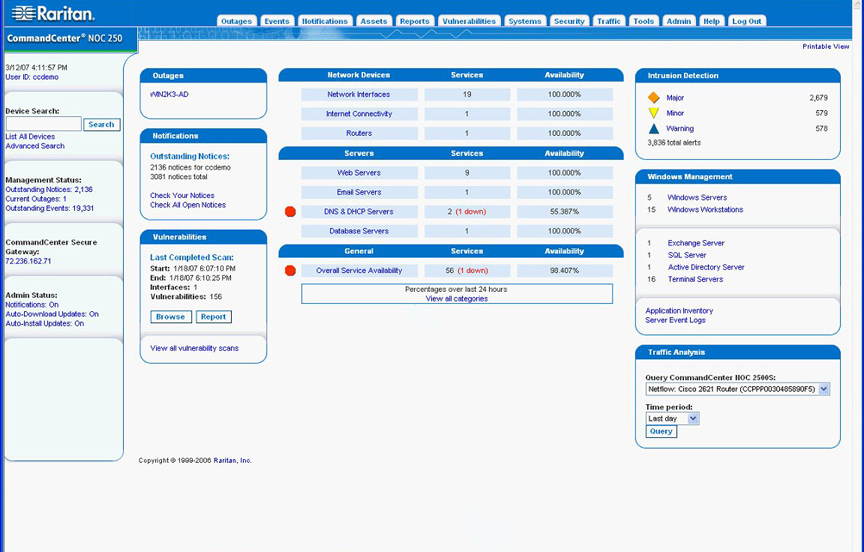864x552 pixels.
Task: Open the Advanced Search link
Action: pos(35,146)
